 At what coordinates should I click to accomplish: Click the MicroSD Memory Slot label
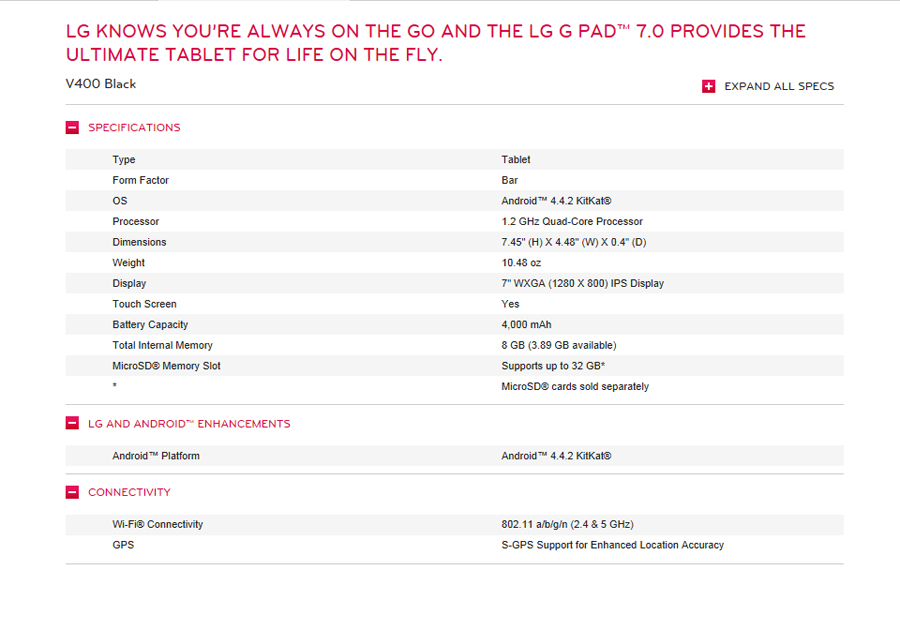166,366
